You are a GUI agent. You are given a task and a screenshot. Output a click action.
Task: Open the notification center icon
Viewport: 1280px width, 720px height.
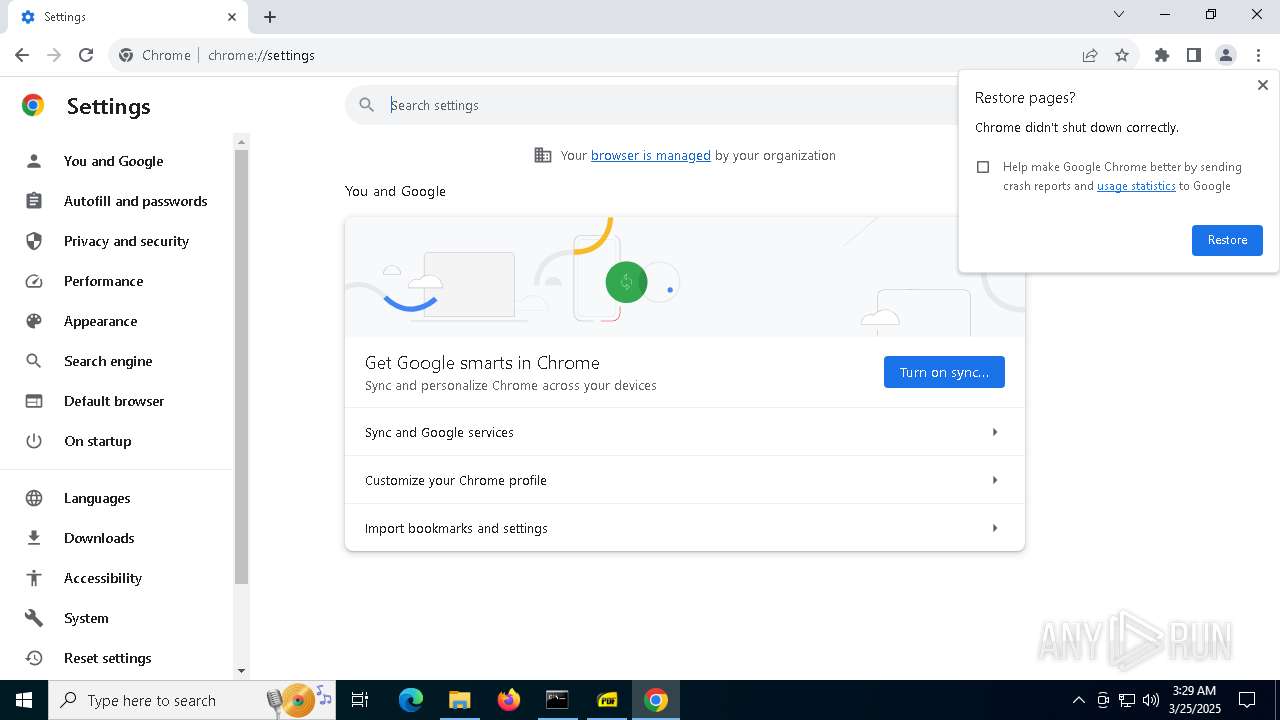click(1247, 700)
